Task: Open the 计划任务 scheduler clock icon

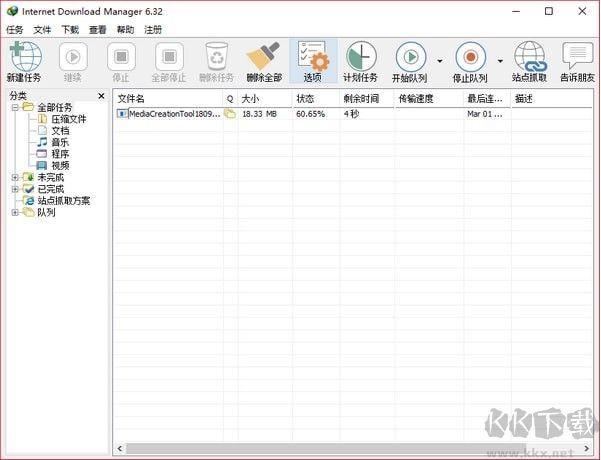Action: point(361,57)
